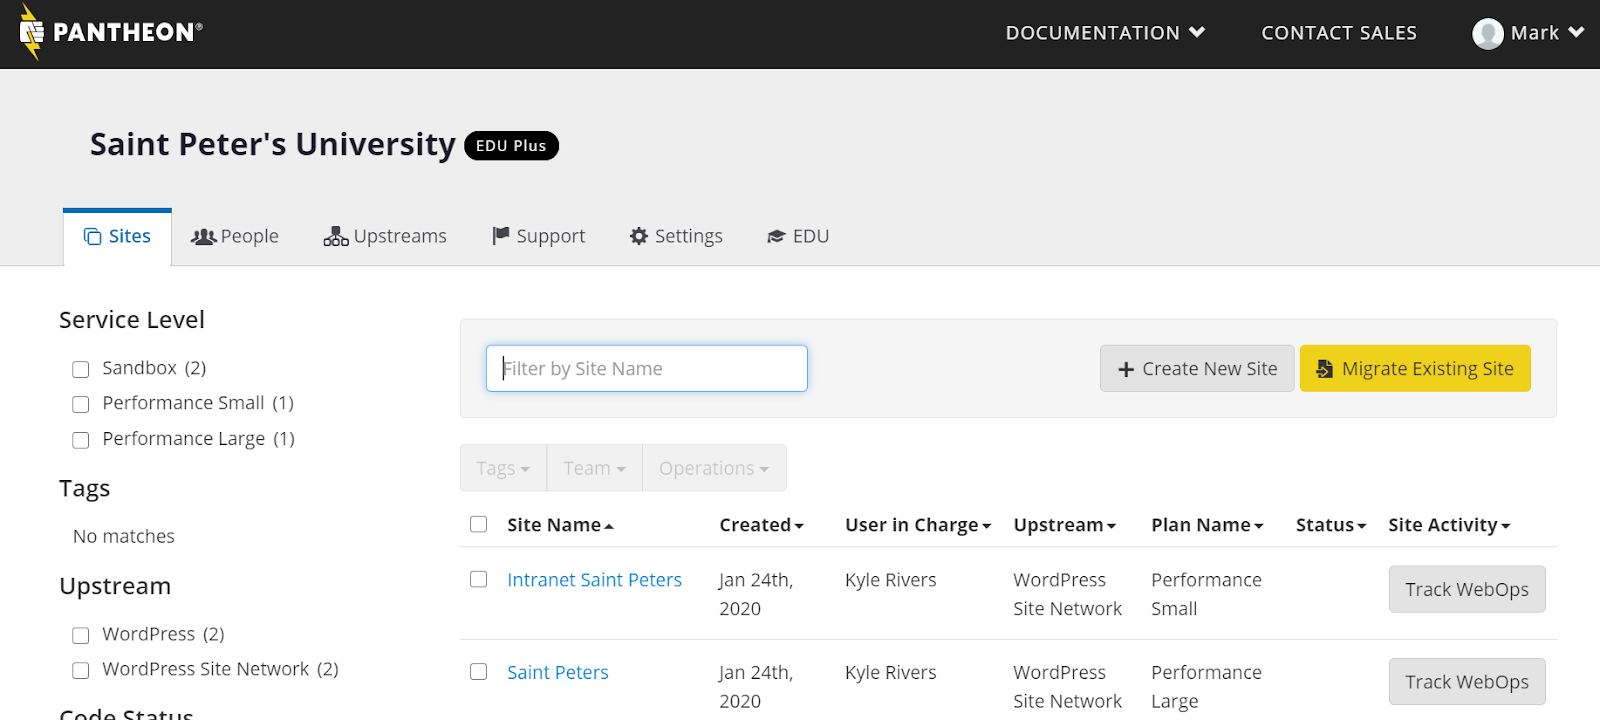
Task: Click the Migrate Existing Site button
Action: pos(1415,368)
